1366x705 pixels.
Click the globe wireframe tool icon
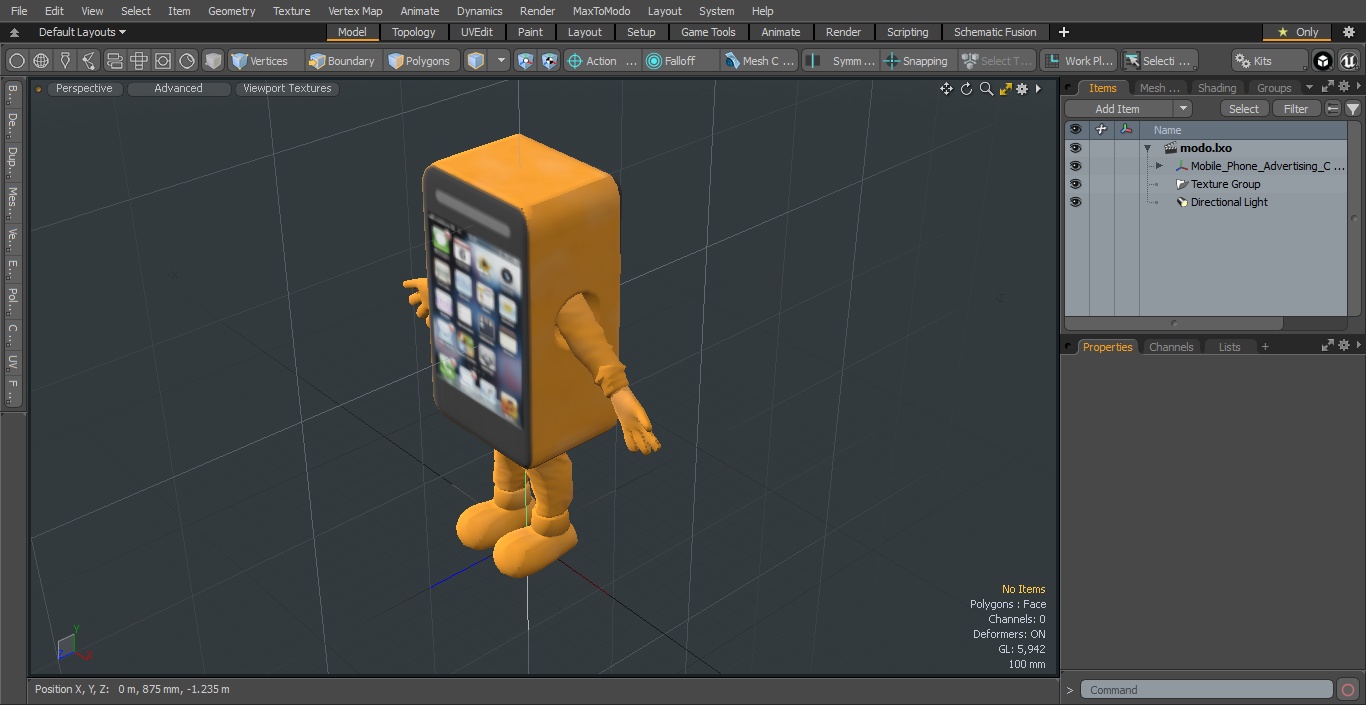[41, 61]
